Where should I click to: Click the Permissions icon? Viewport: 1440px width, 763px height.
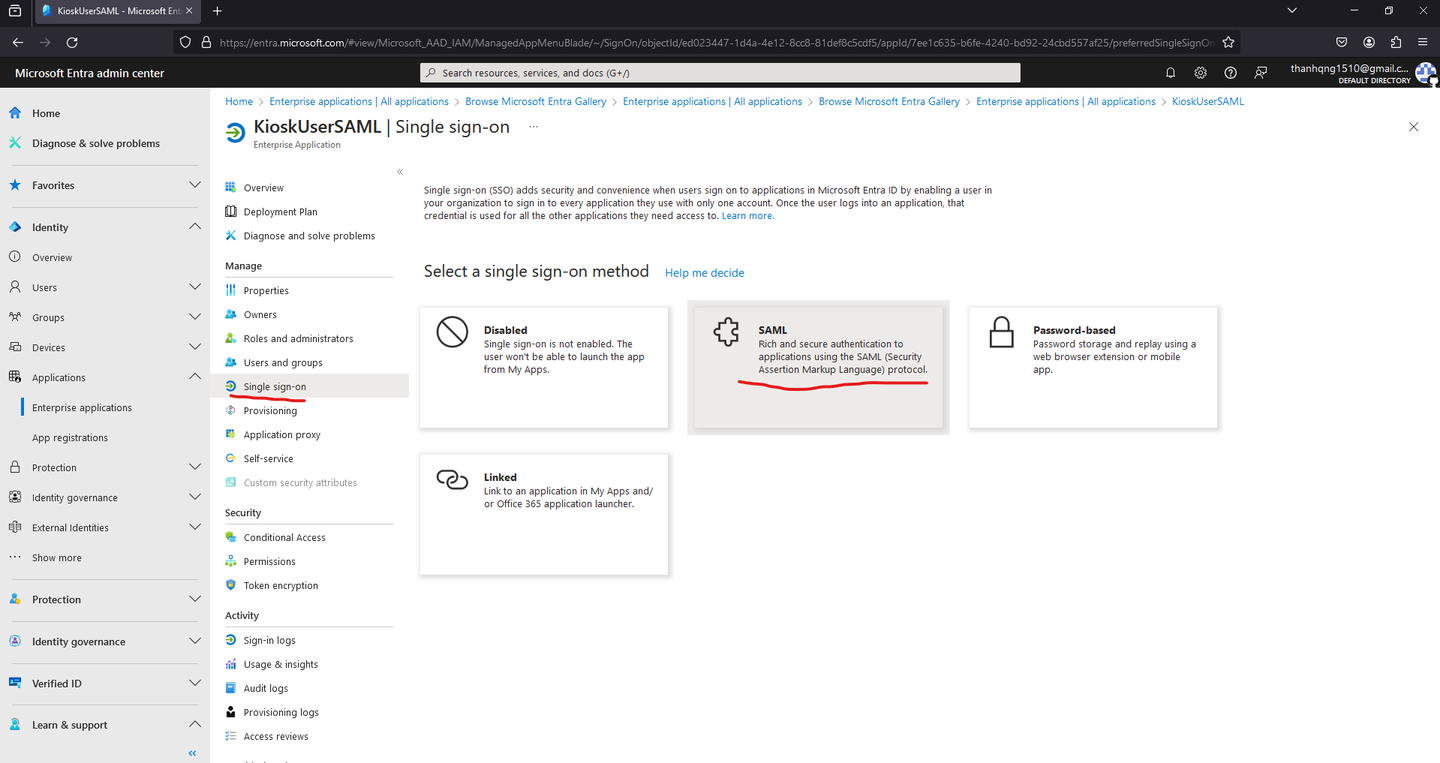pyautogui.click(x=231, y=561)
